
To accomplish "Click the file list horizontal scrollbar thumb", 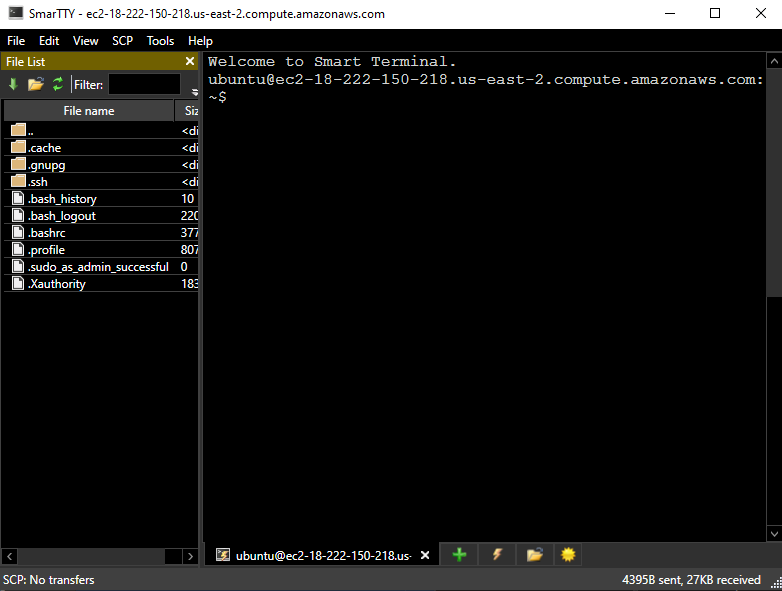I will click(91, 556).
